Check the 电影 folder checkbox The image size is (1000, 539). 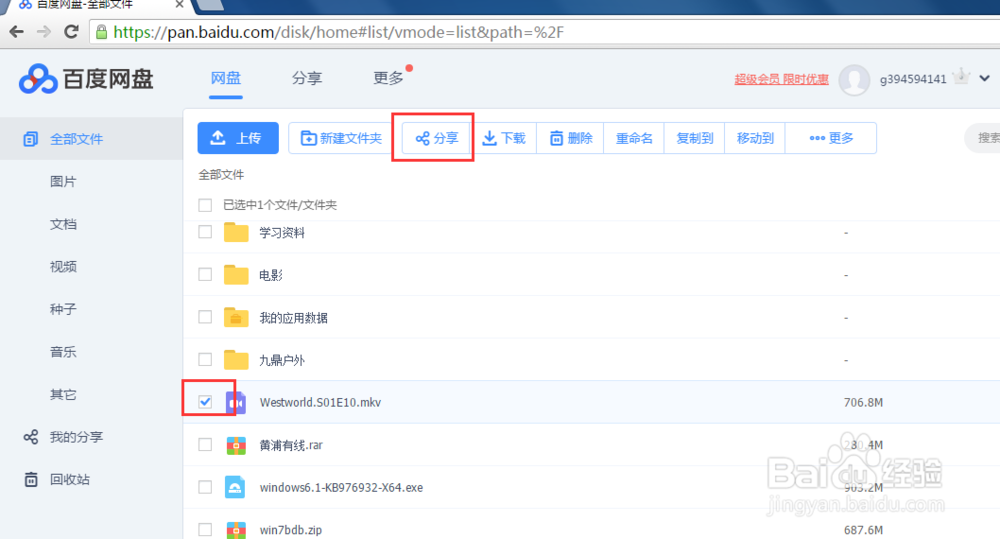(205, 275)
